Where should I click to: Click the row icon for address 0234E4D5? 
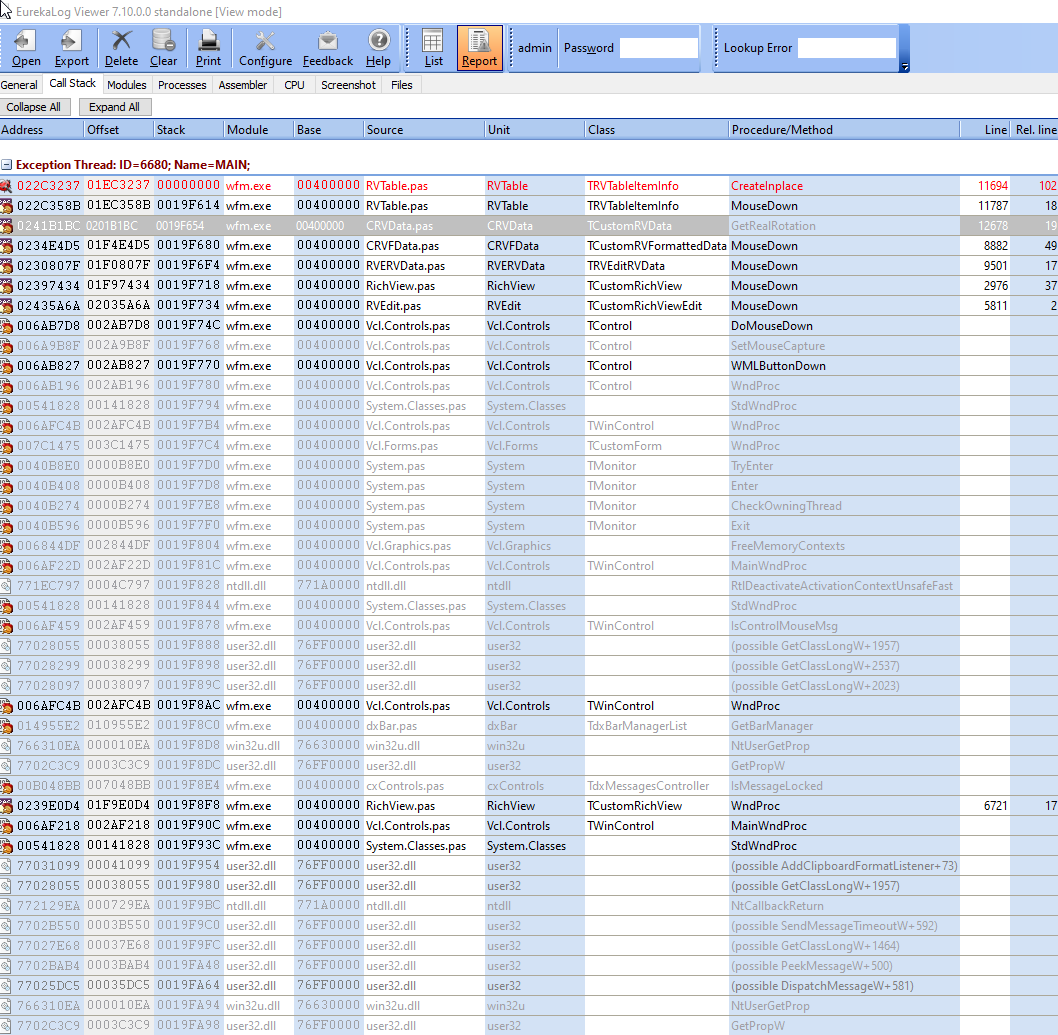(x=6, y=246)
